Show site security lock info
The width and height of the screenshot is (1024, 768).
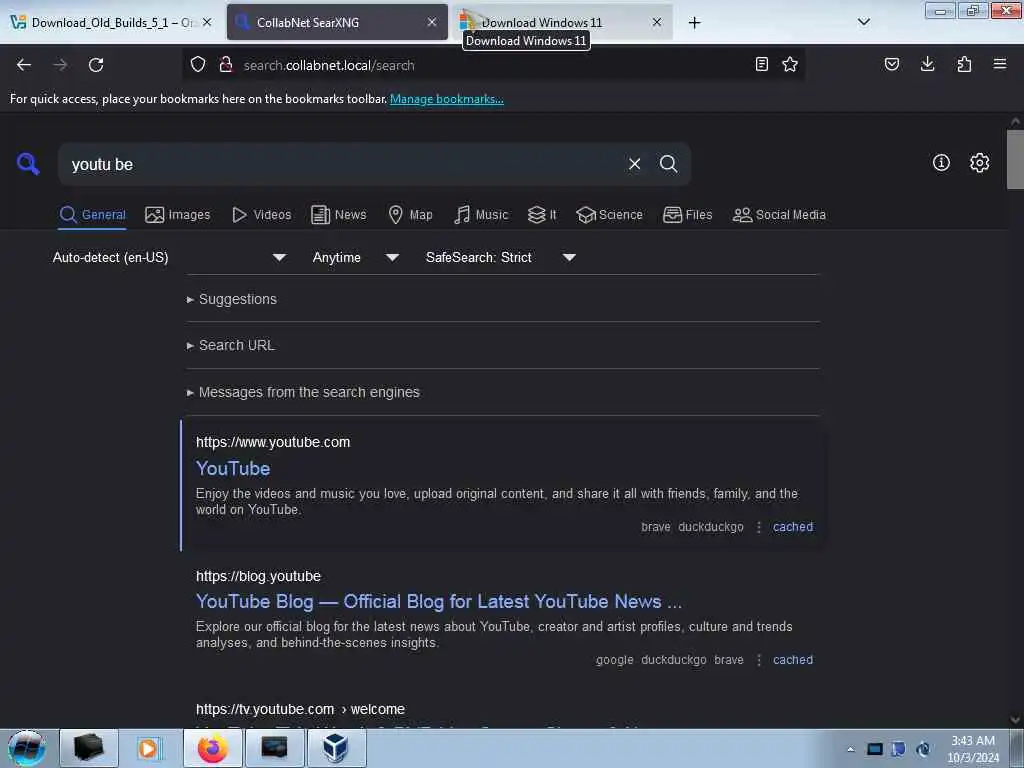pos(226,65)
